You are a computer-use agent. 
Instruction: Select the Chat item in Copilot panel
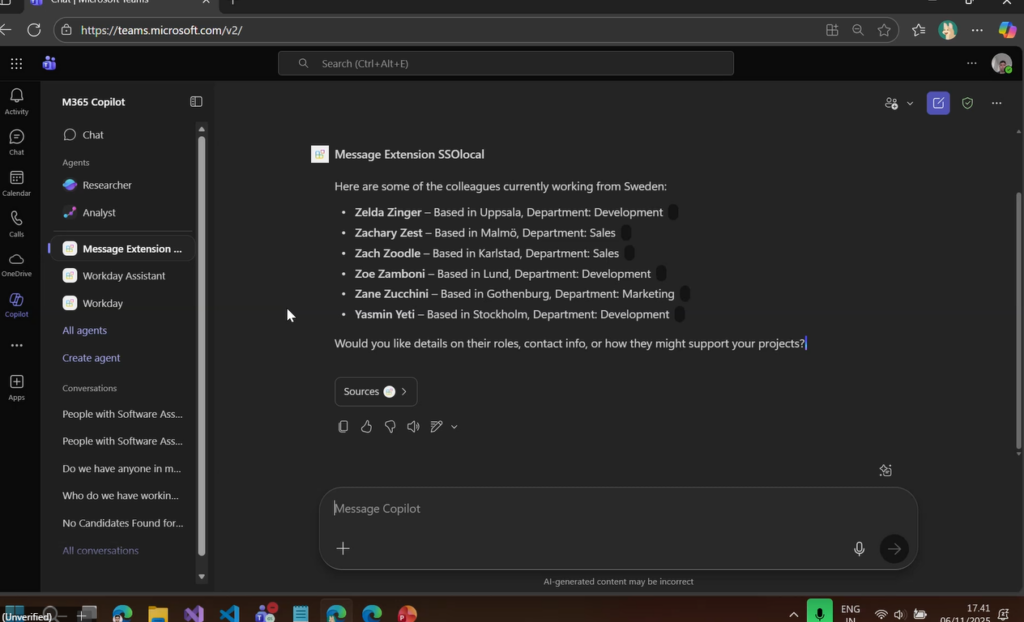point(122,135)
